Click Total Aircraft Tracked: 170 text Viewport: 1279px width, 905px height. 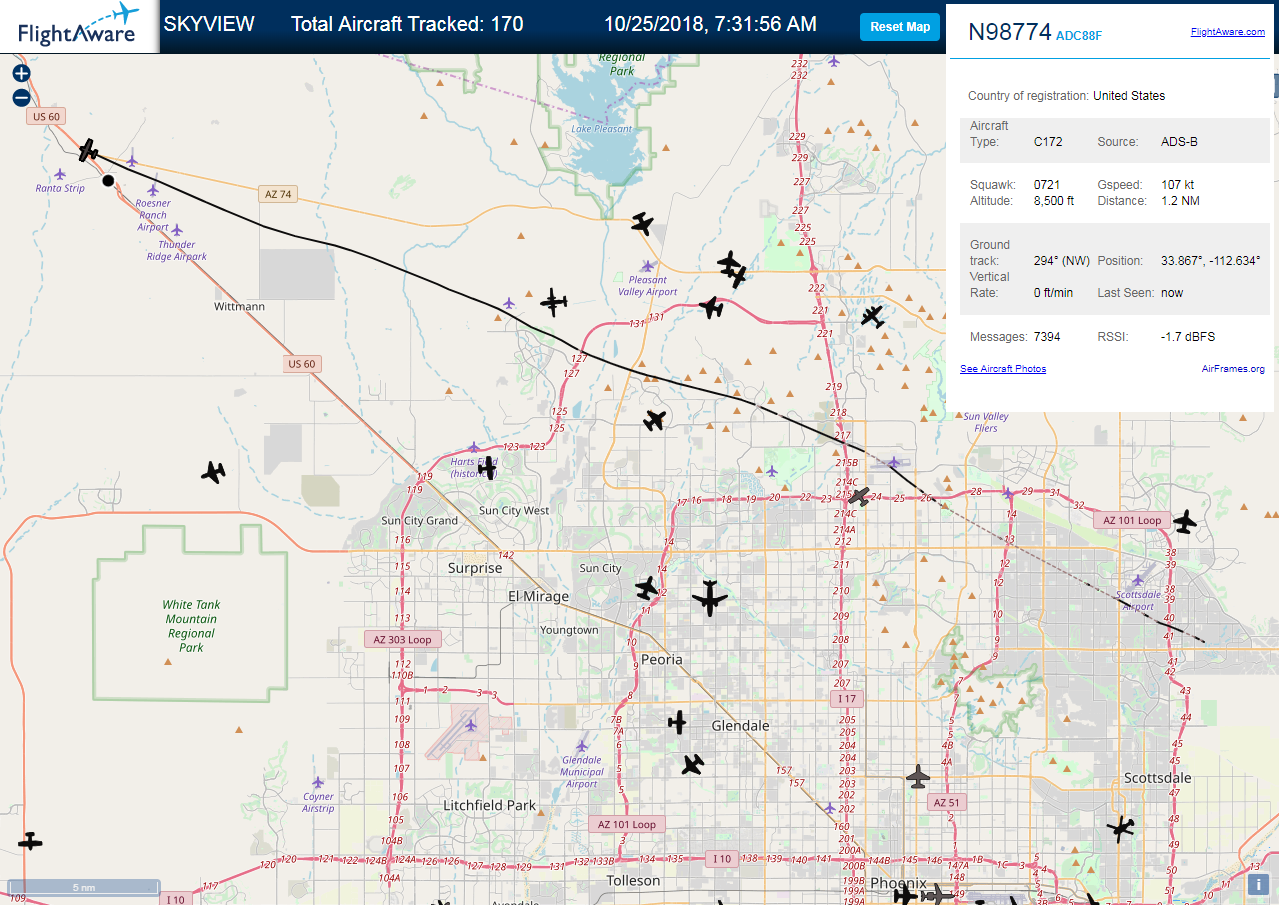pos(407,24)
